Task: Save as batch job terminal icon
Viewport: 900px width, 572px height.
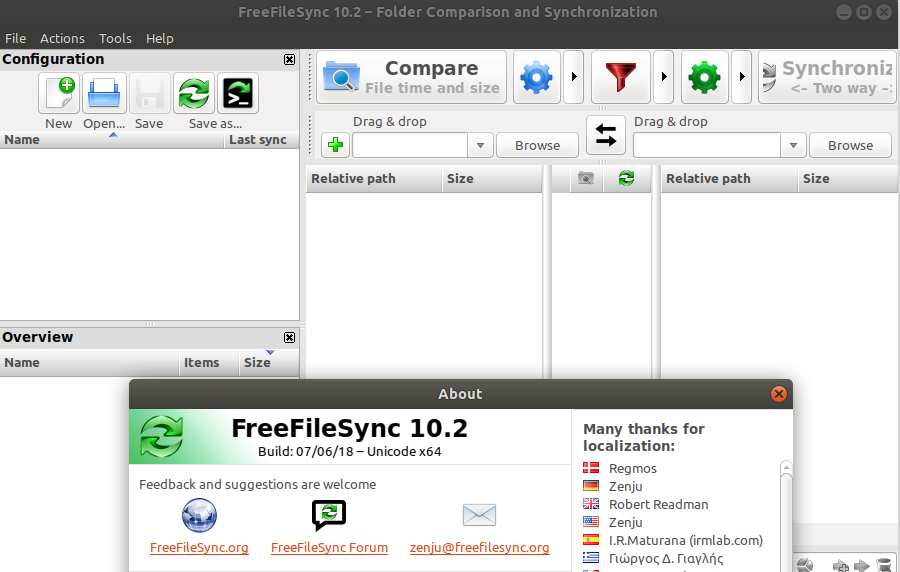Action: coord(238,94)
